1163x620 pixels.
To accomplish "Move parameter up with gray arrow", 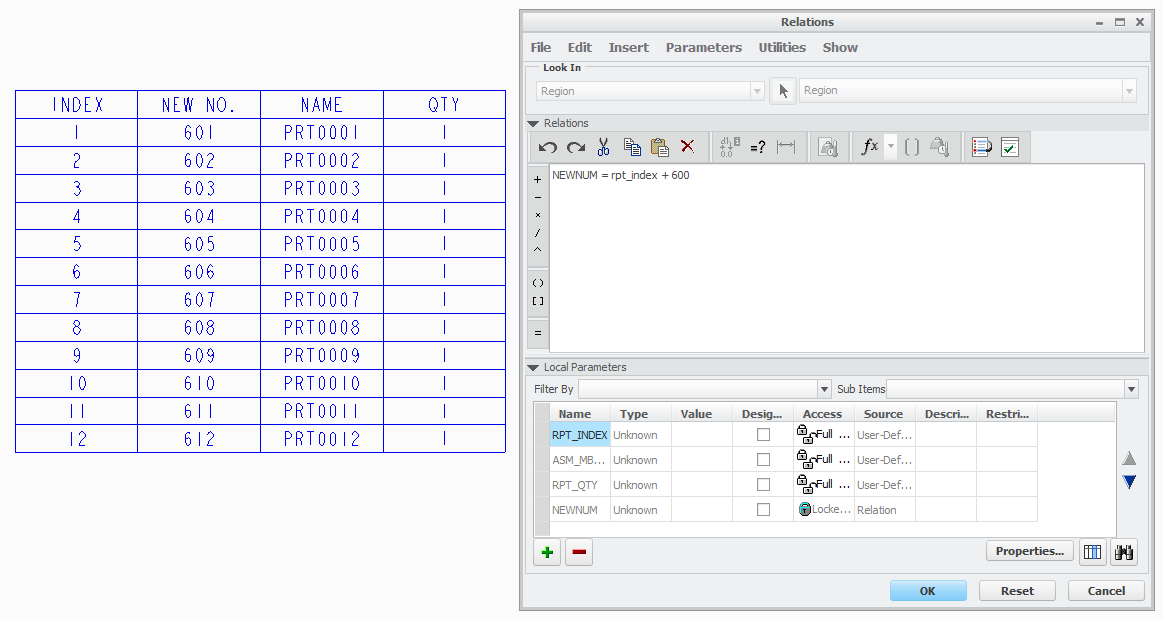I will pos(1129,459).
